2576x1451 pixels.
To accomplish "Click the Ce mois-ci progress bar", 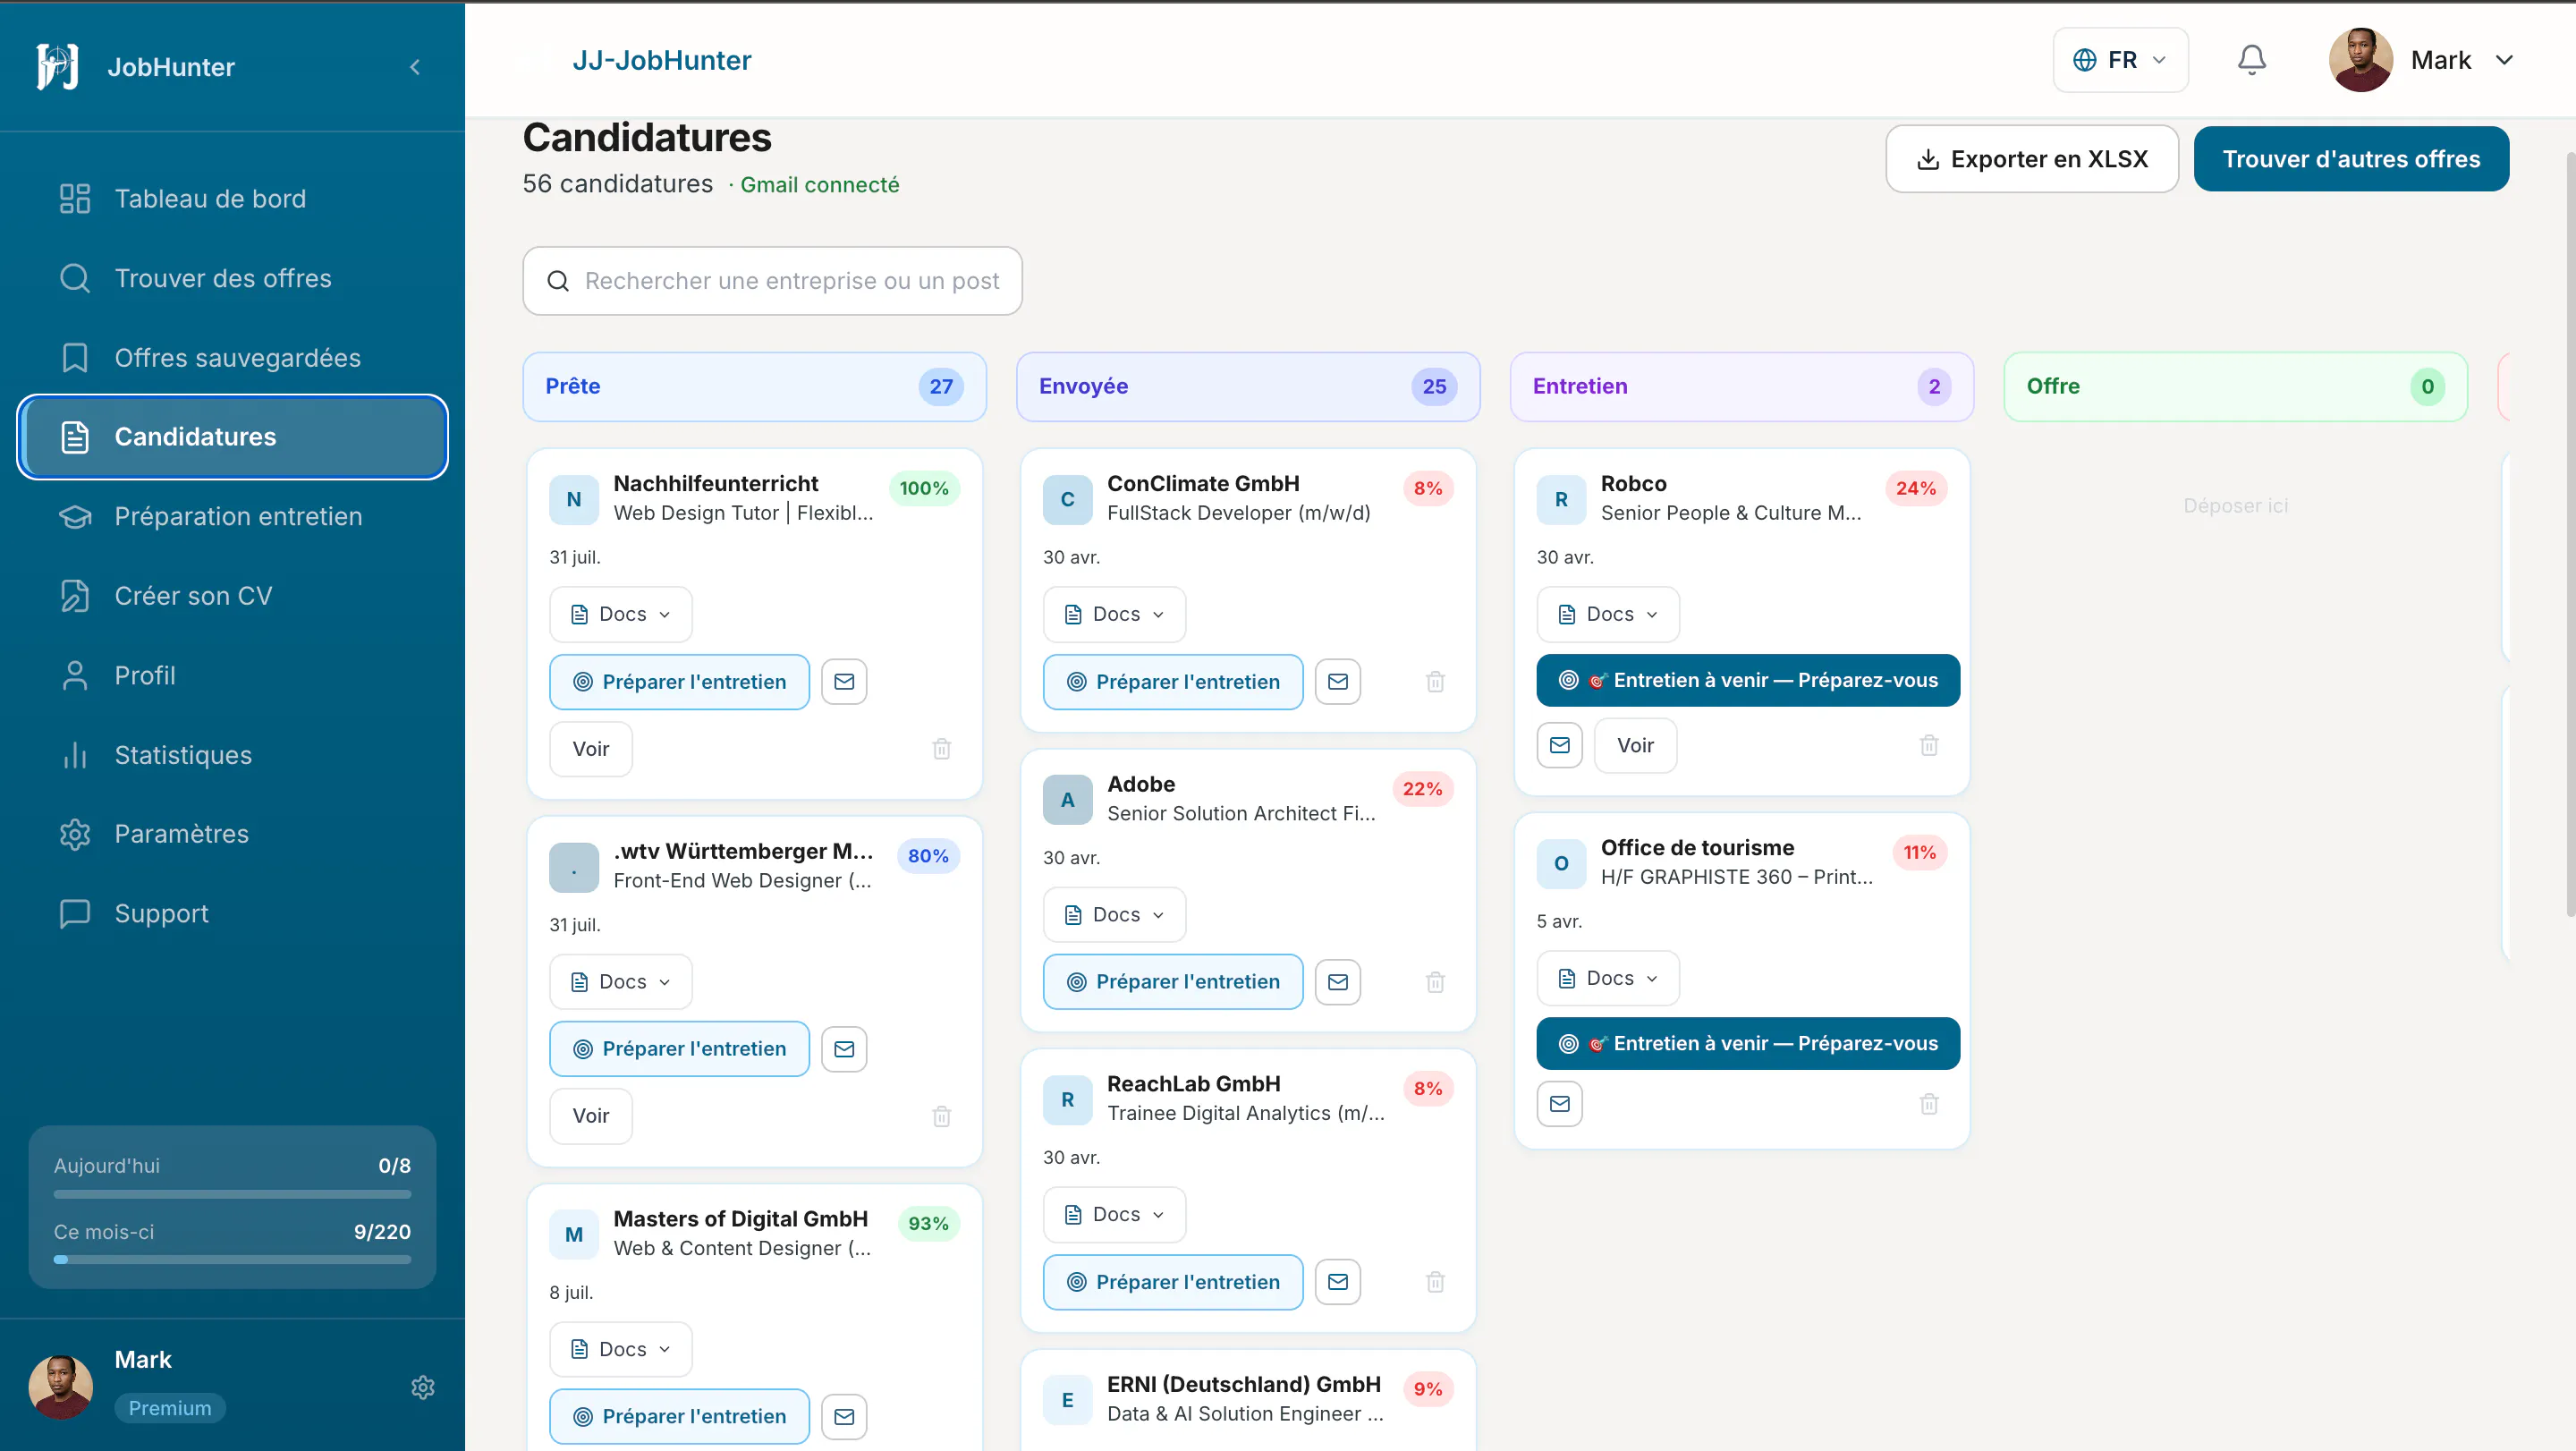I will pos(232,1260).
